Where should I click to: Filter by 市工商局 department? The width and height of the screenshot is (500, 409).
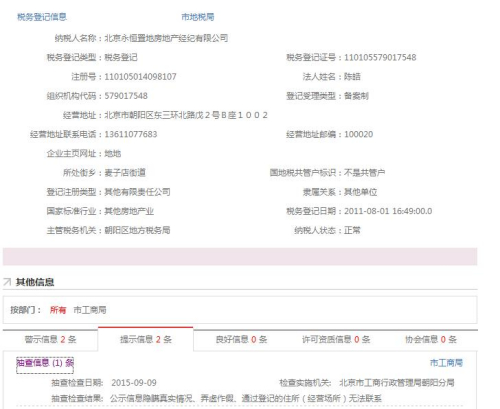coord(90,310)
